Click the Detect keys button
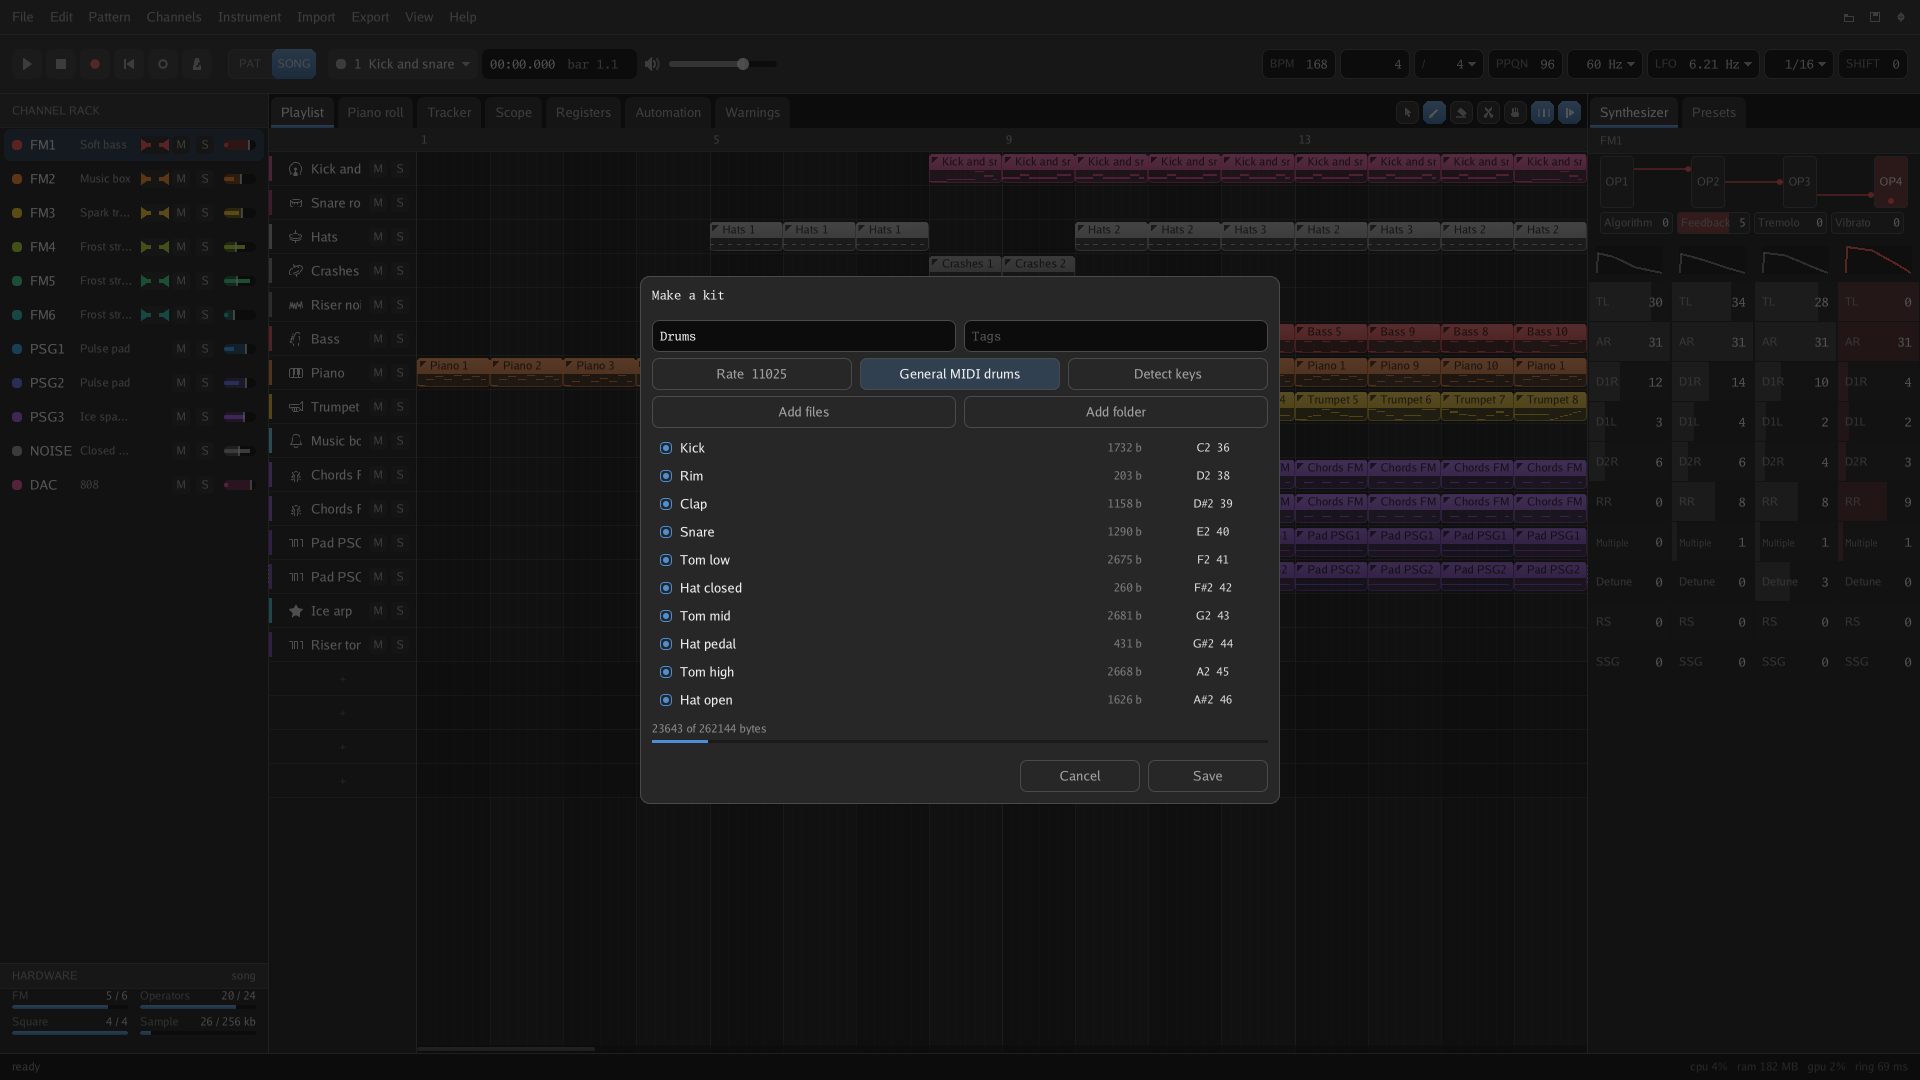 [x=1168, y=374]
